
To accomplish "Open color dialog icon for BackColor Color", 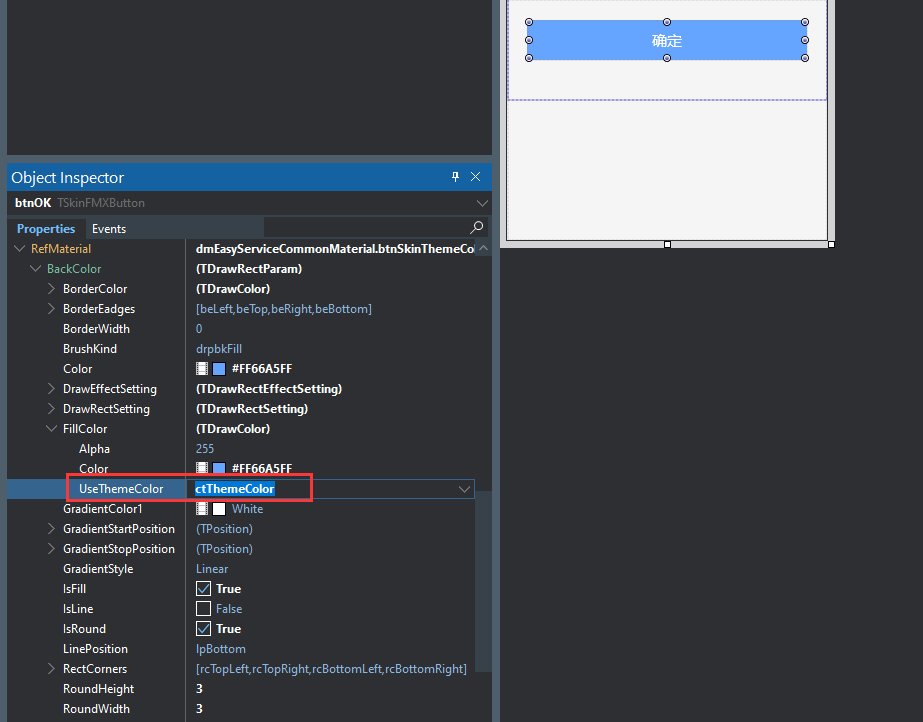I will 202,369.
